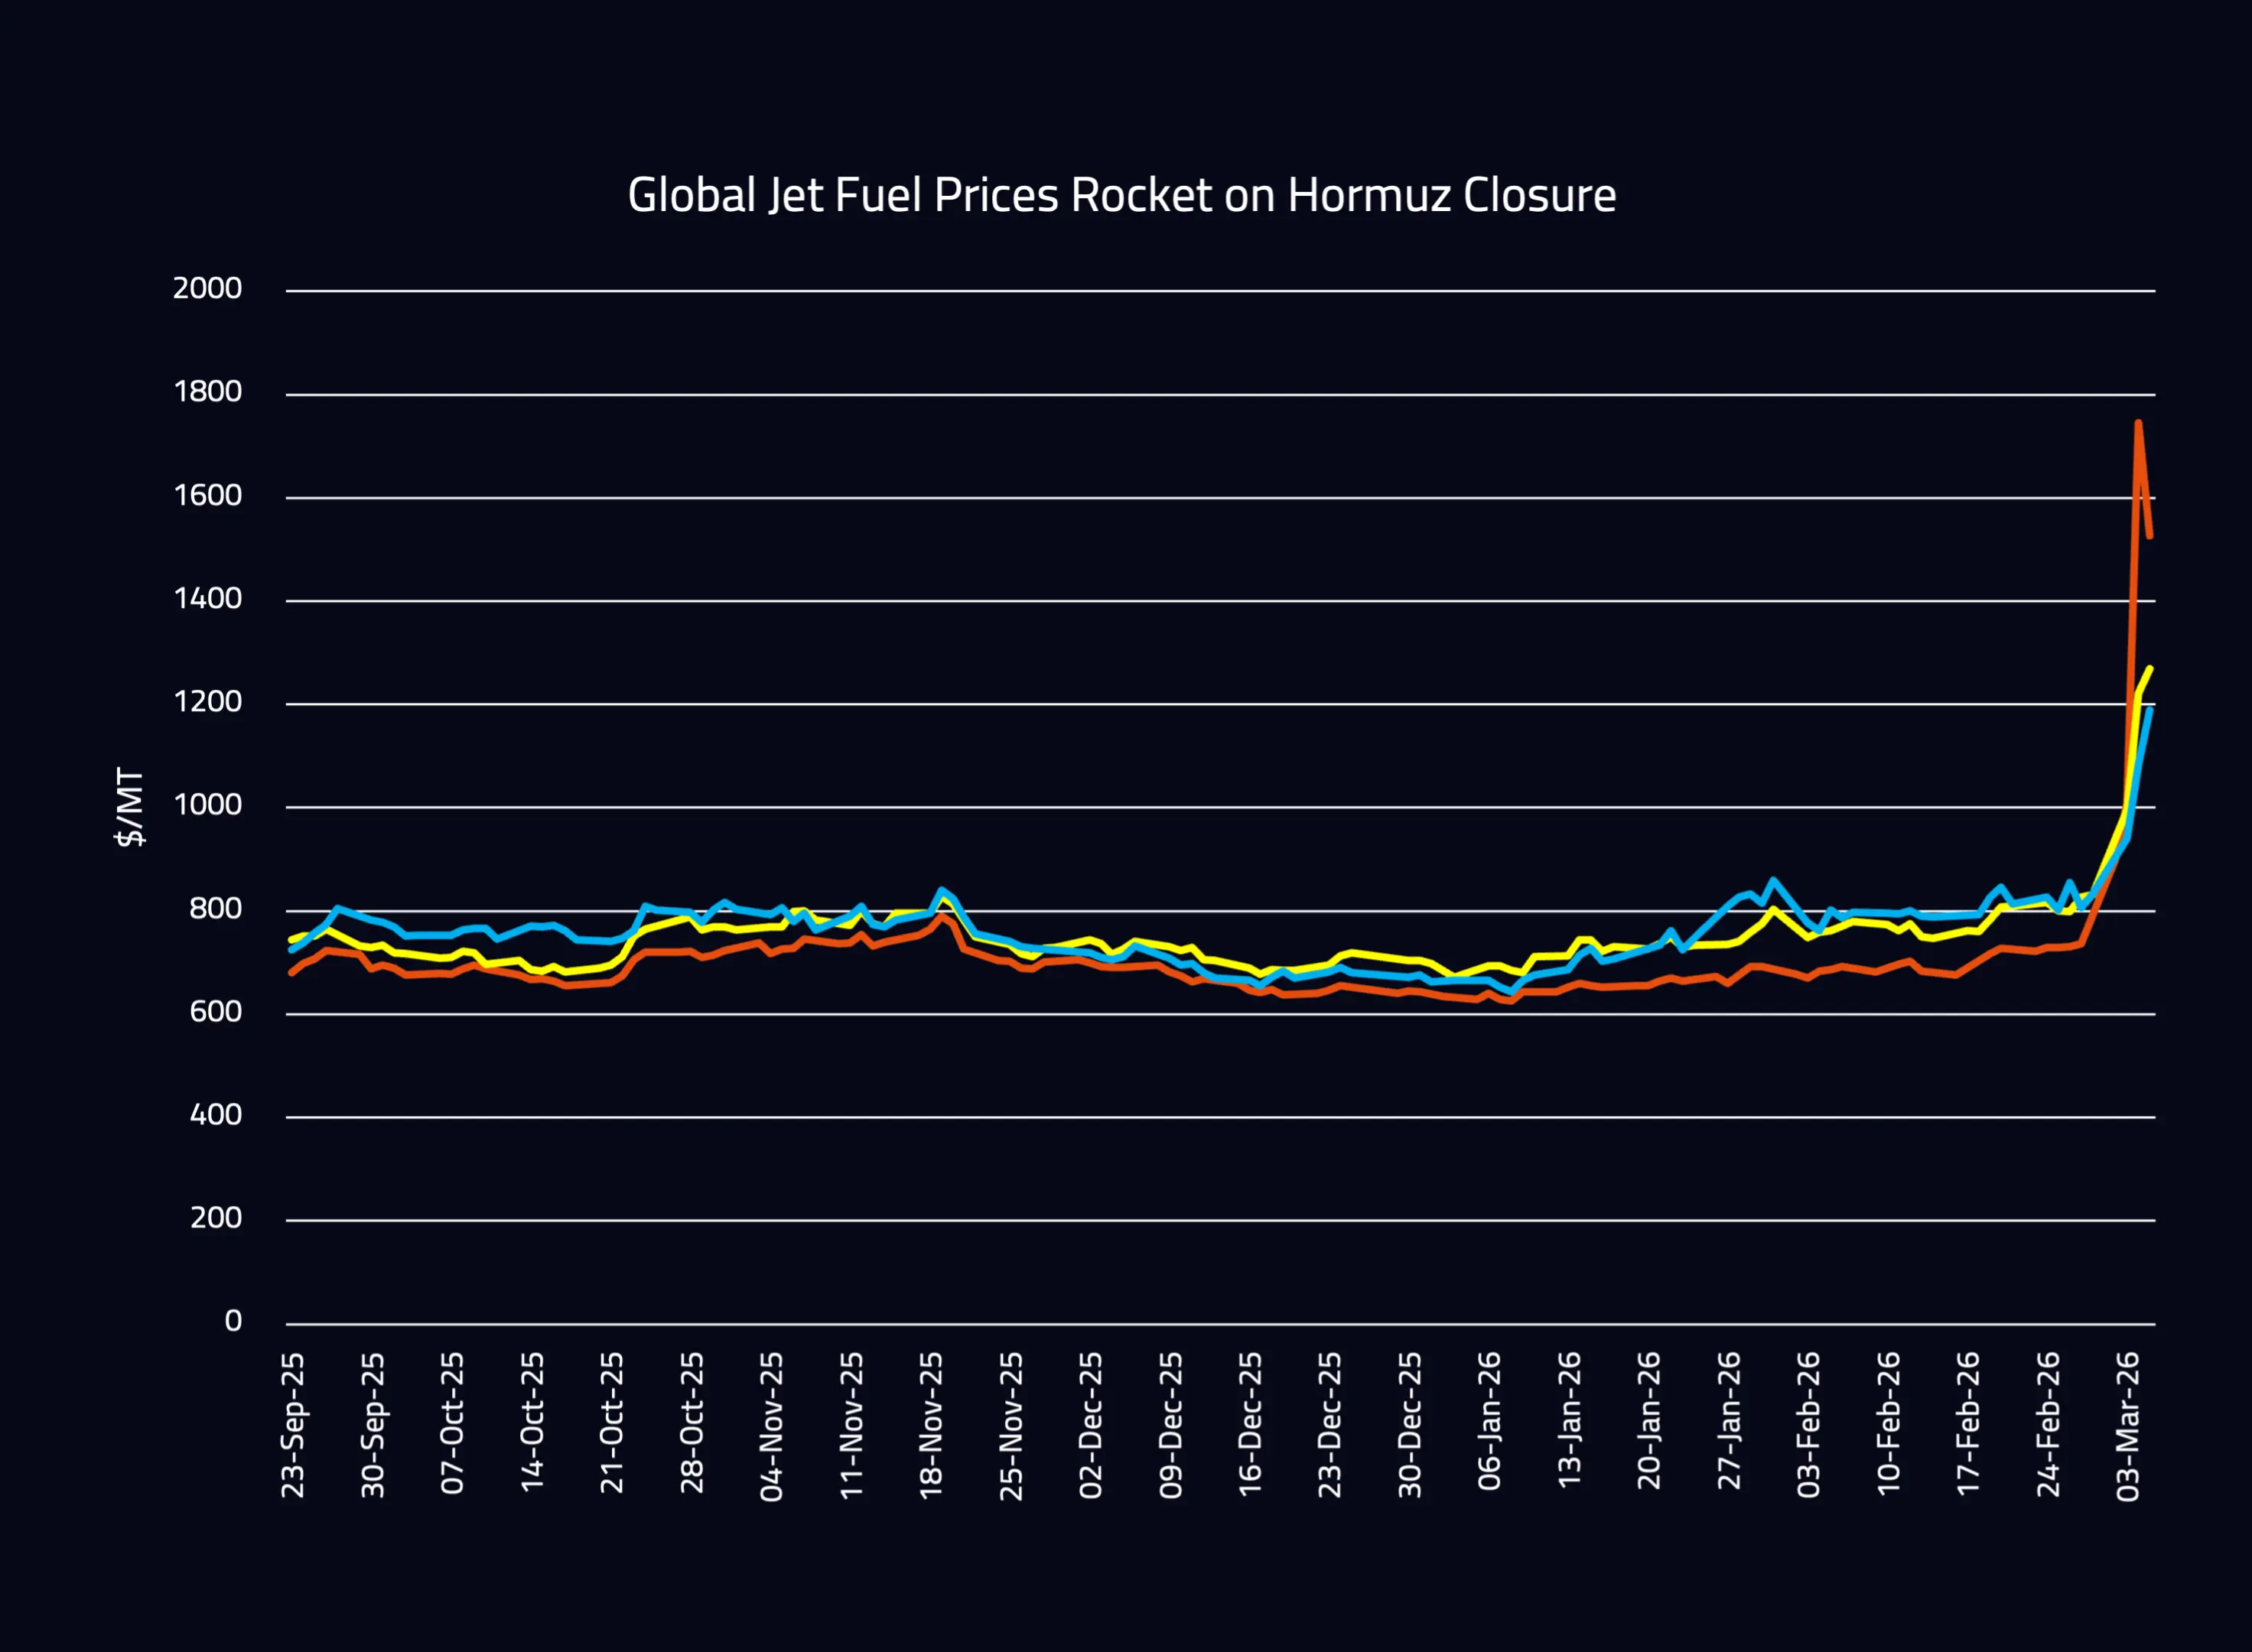Screen dimensions: 2252x1652
Task: Click the blue line's final endpoint
Action: coord(2150,710)
